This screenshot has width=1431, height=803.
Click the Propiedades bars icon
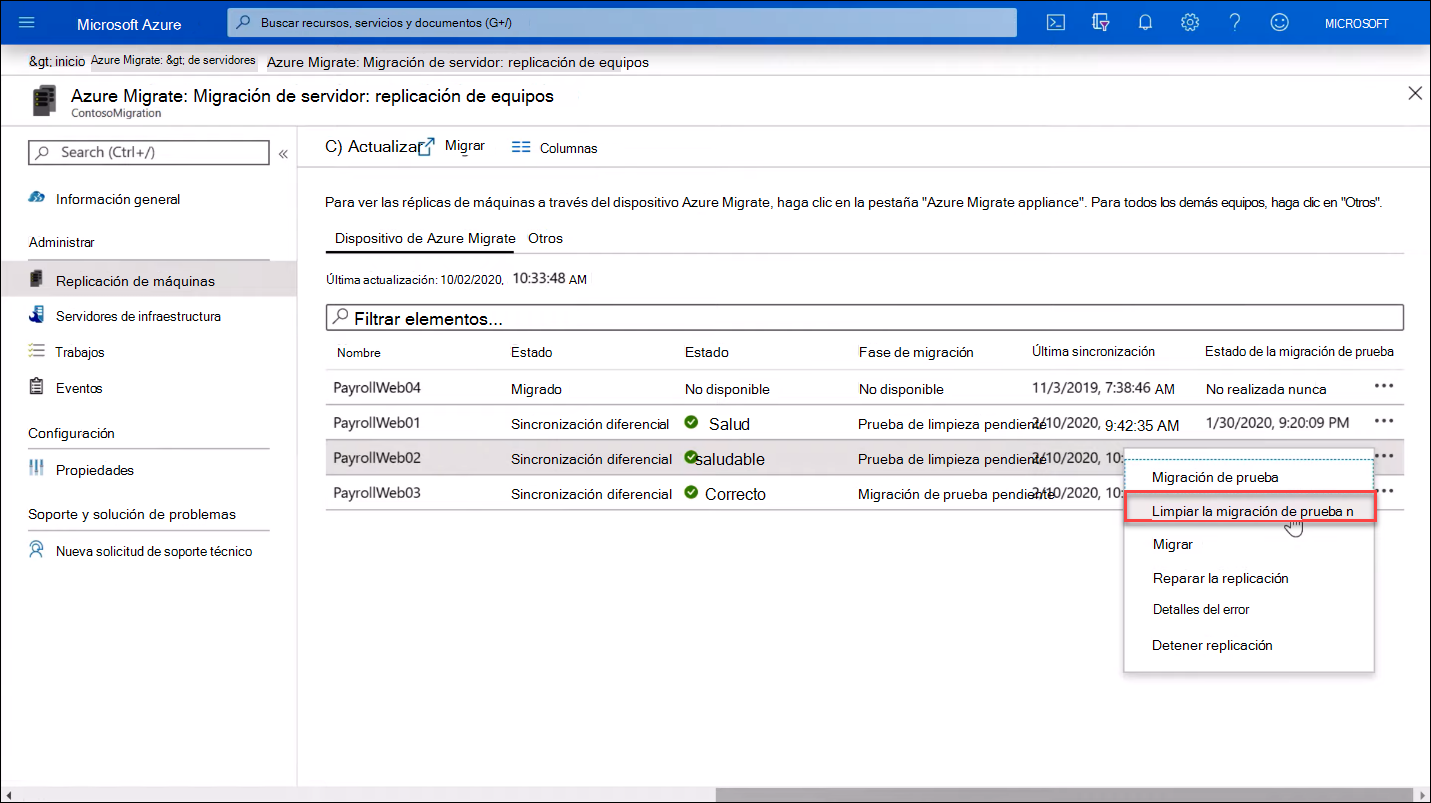37,468
